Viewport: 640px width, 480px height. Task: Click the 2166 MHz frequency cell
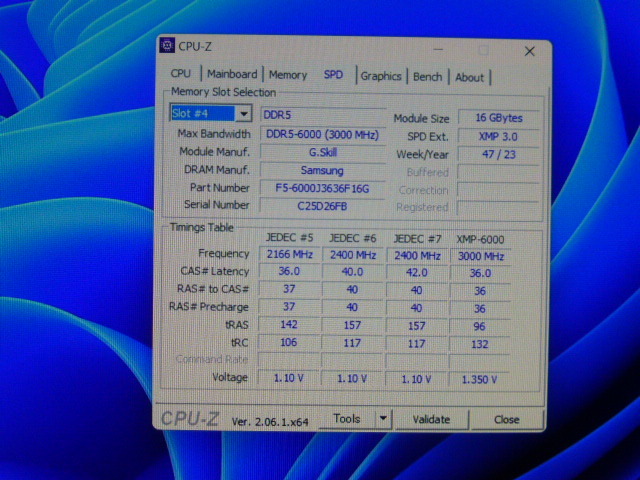tap(289, 255)
